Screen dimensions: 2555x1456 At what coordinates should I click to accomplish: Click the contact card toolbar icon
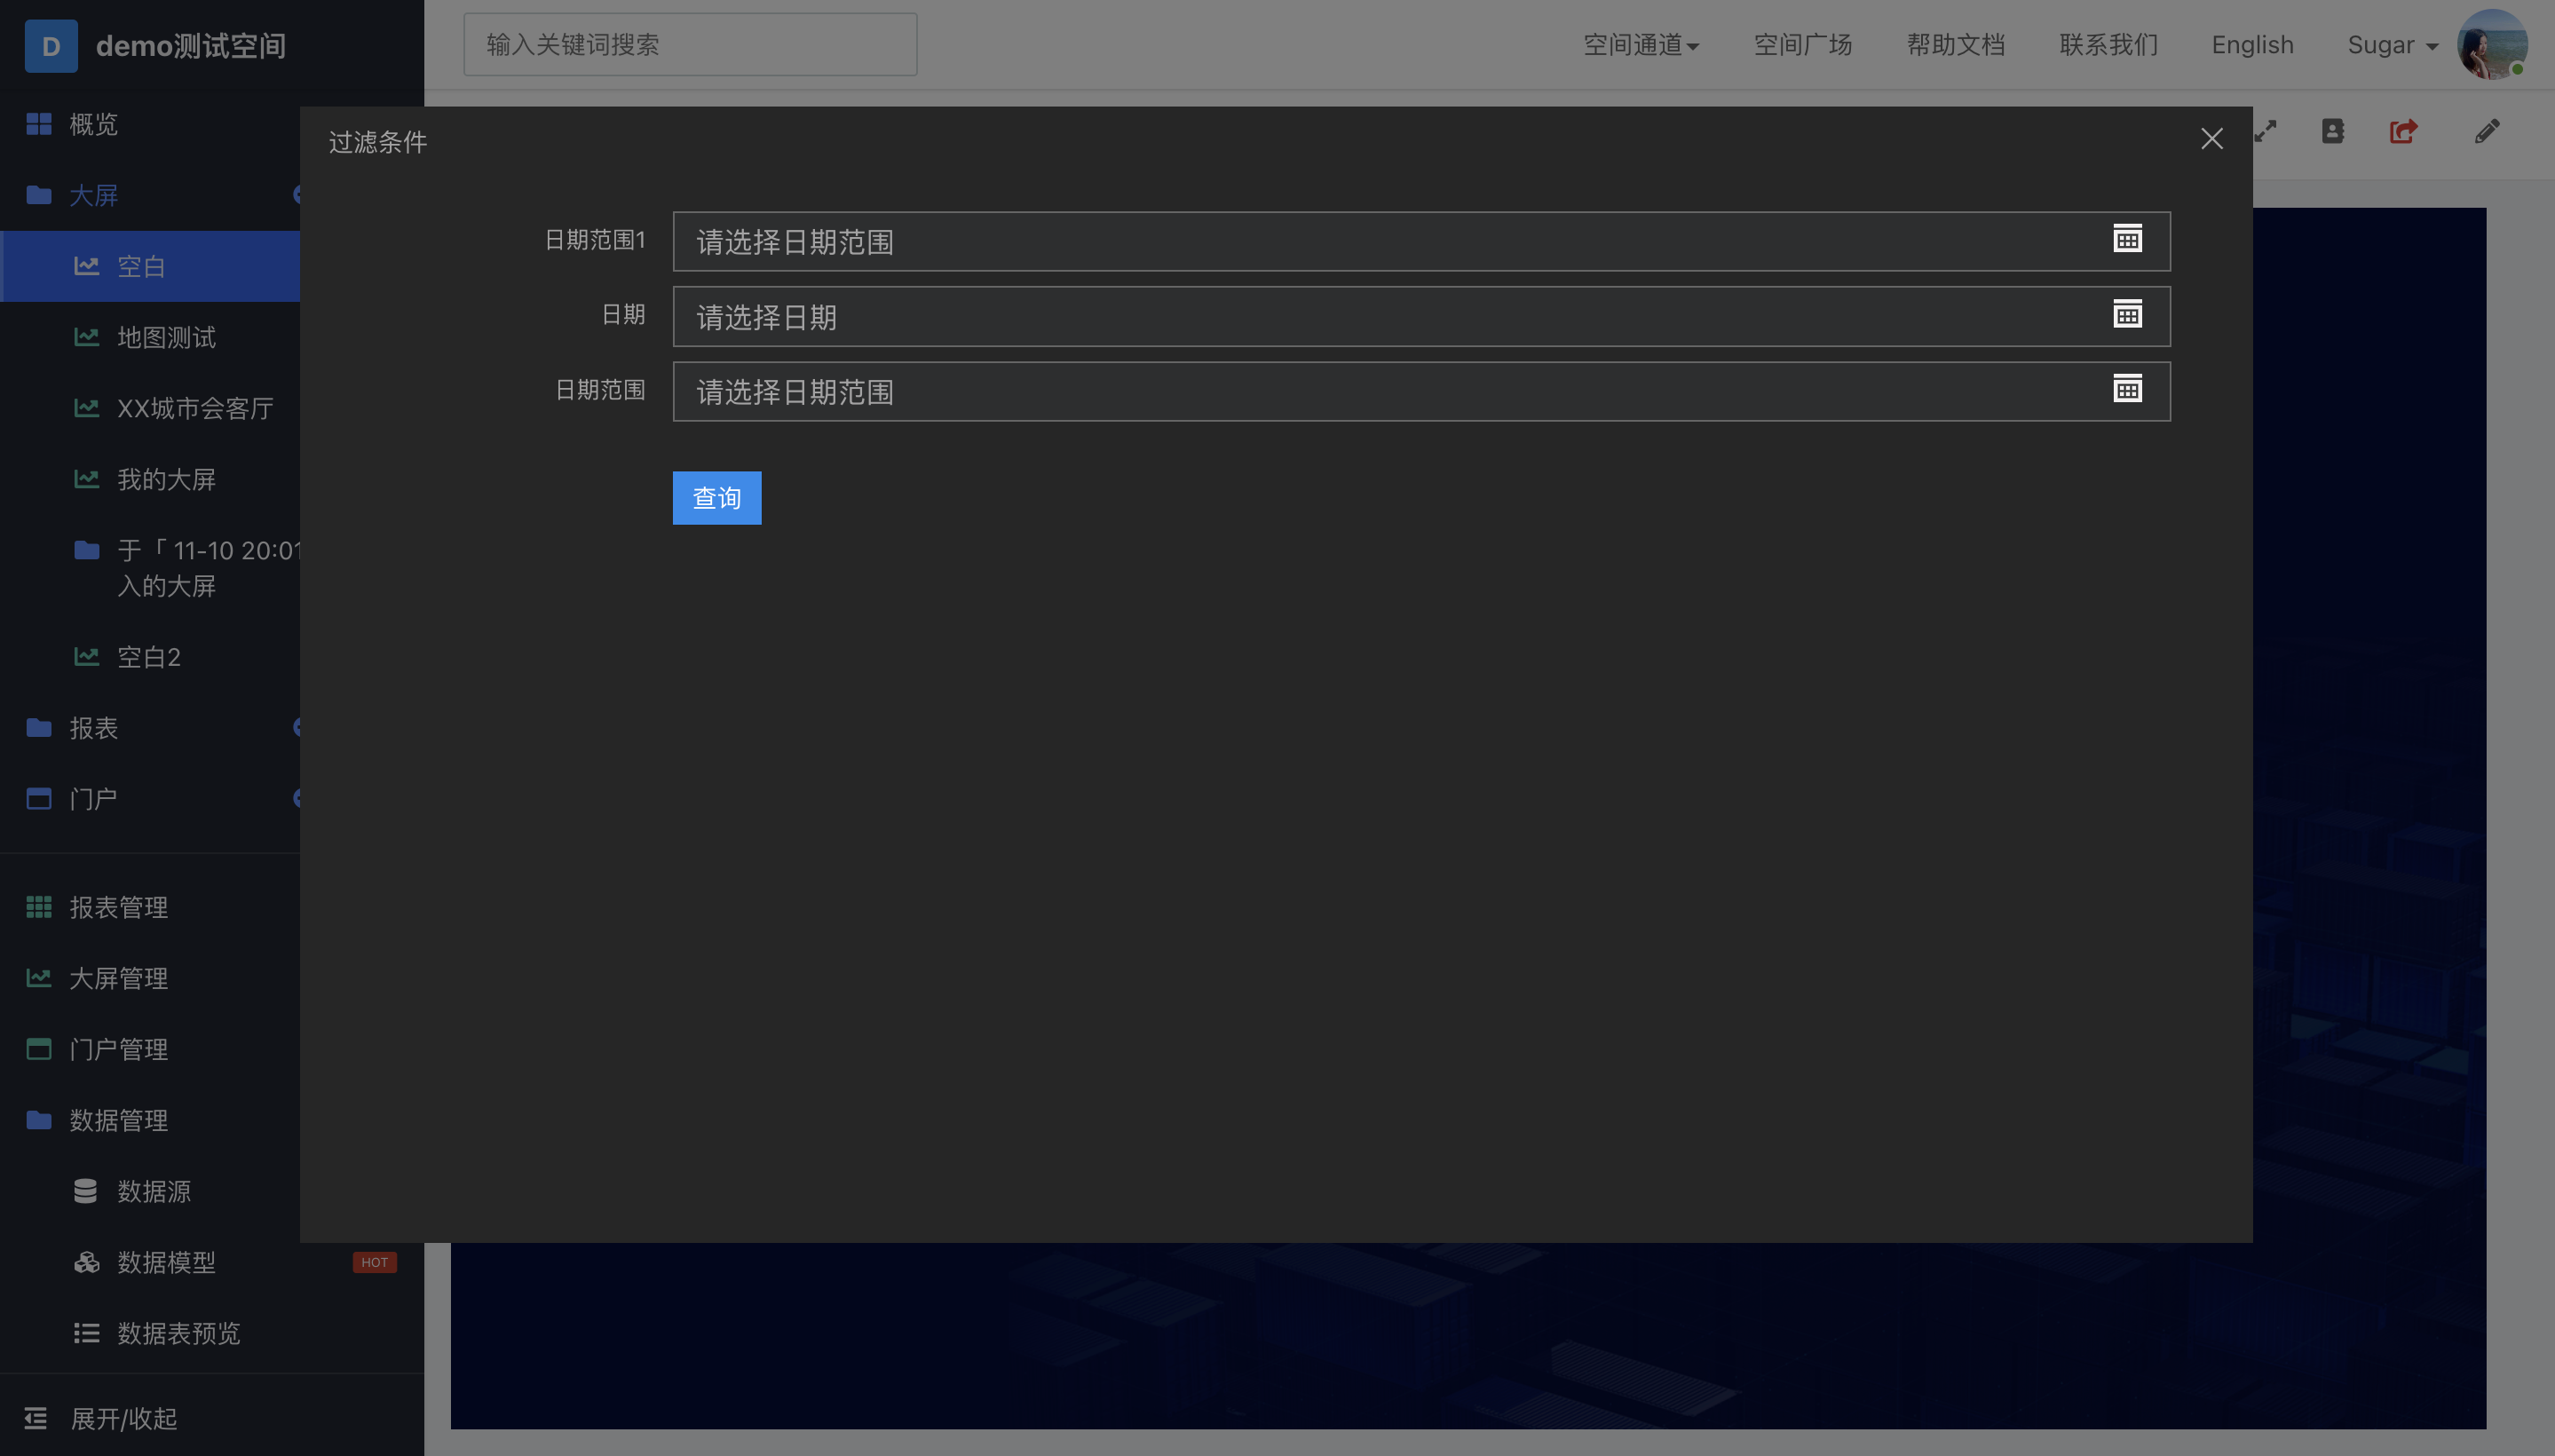click(2333, 131)
